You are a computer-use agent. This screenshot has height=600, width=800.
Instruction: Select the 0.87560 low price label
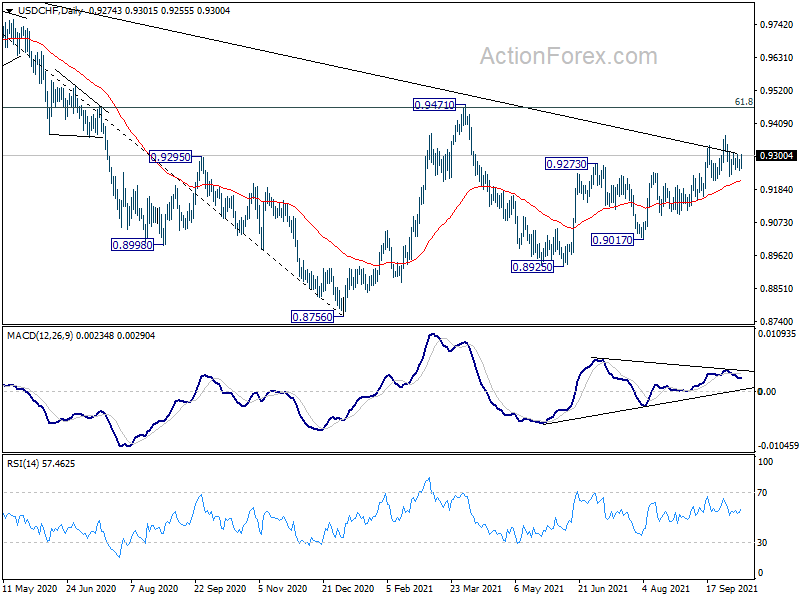[x=312, y=317]
